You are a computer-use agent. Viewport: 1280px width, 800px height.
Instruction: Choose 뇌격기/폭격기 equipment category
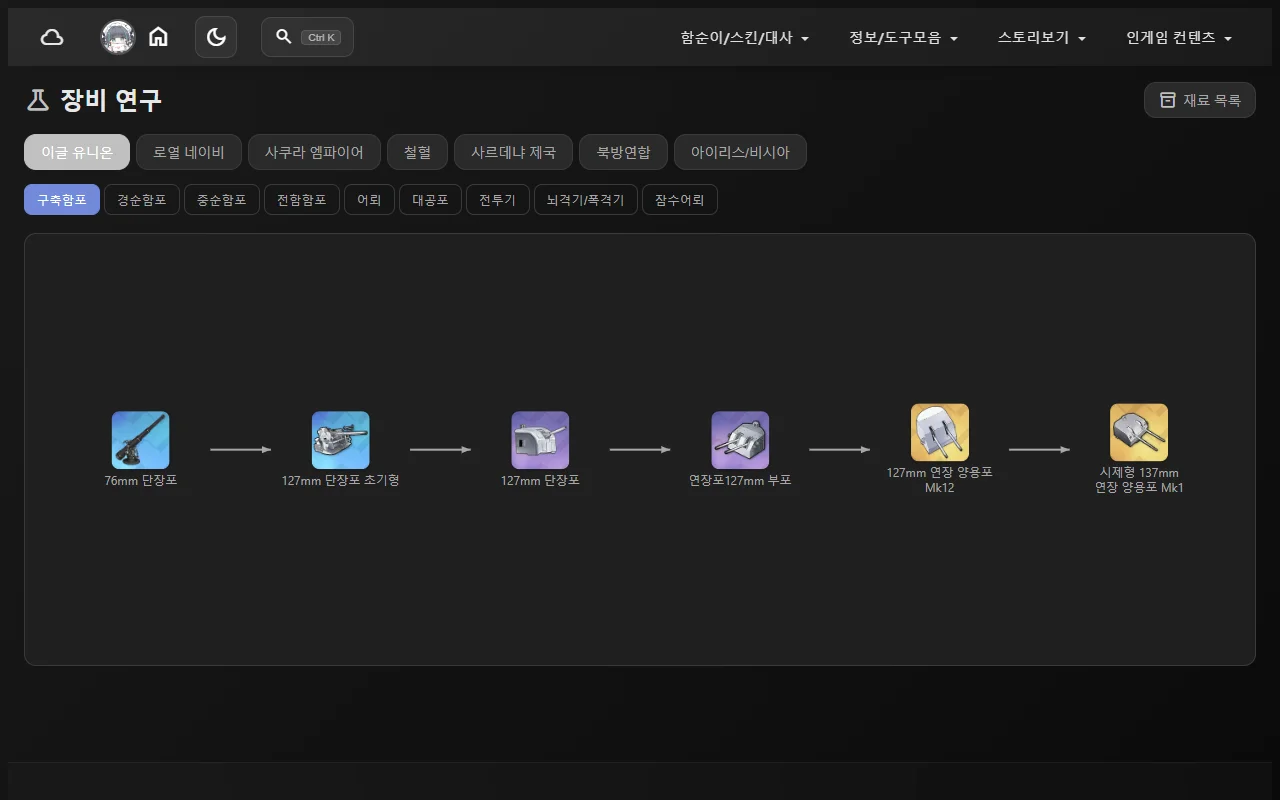[x=586, y=200]
